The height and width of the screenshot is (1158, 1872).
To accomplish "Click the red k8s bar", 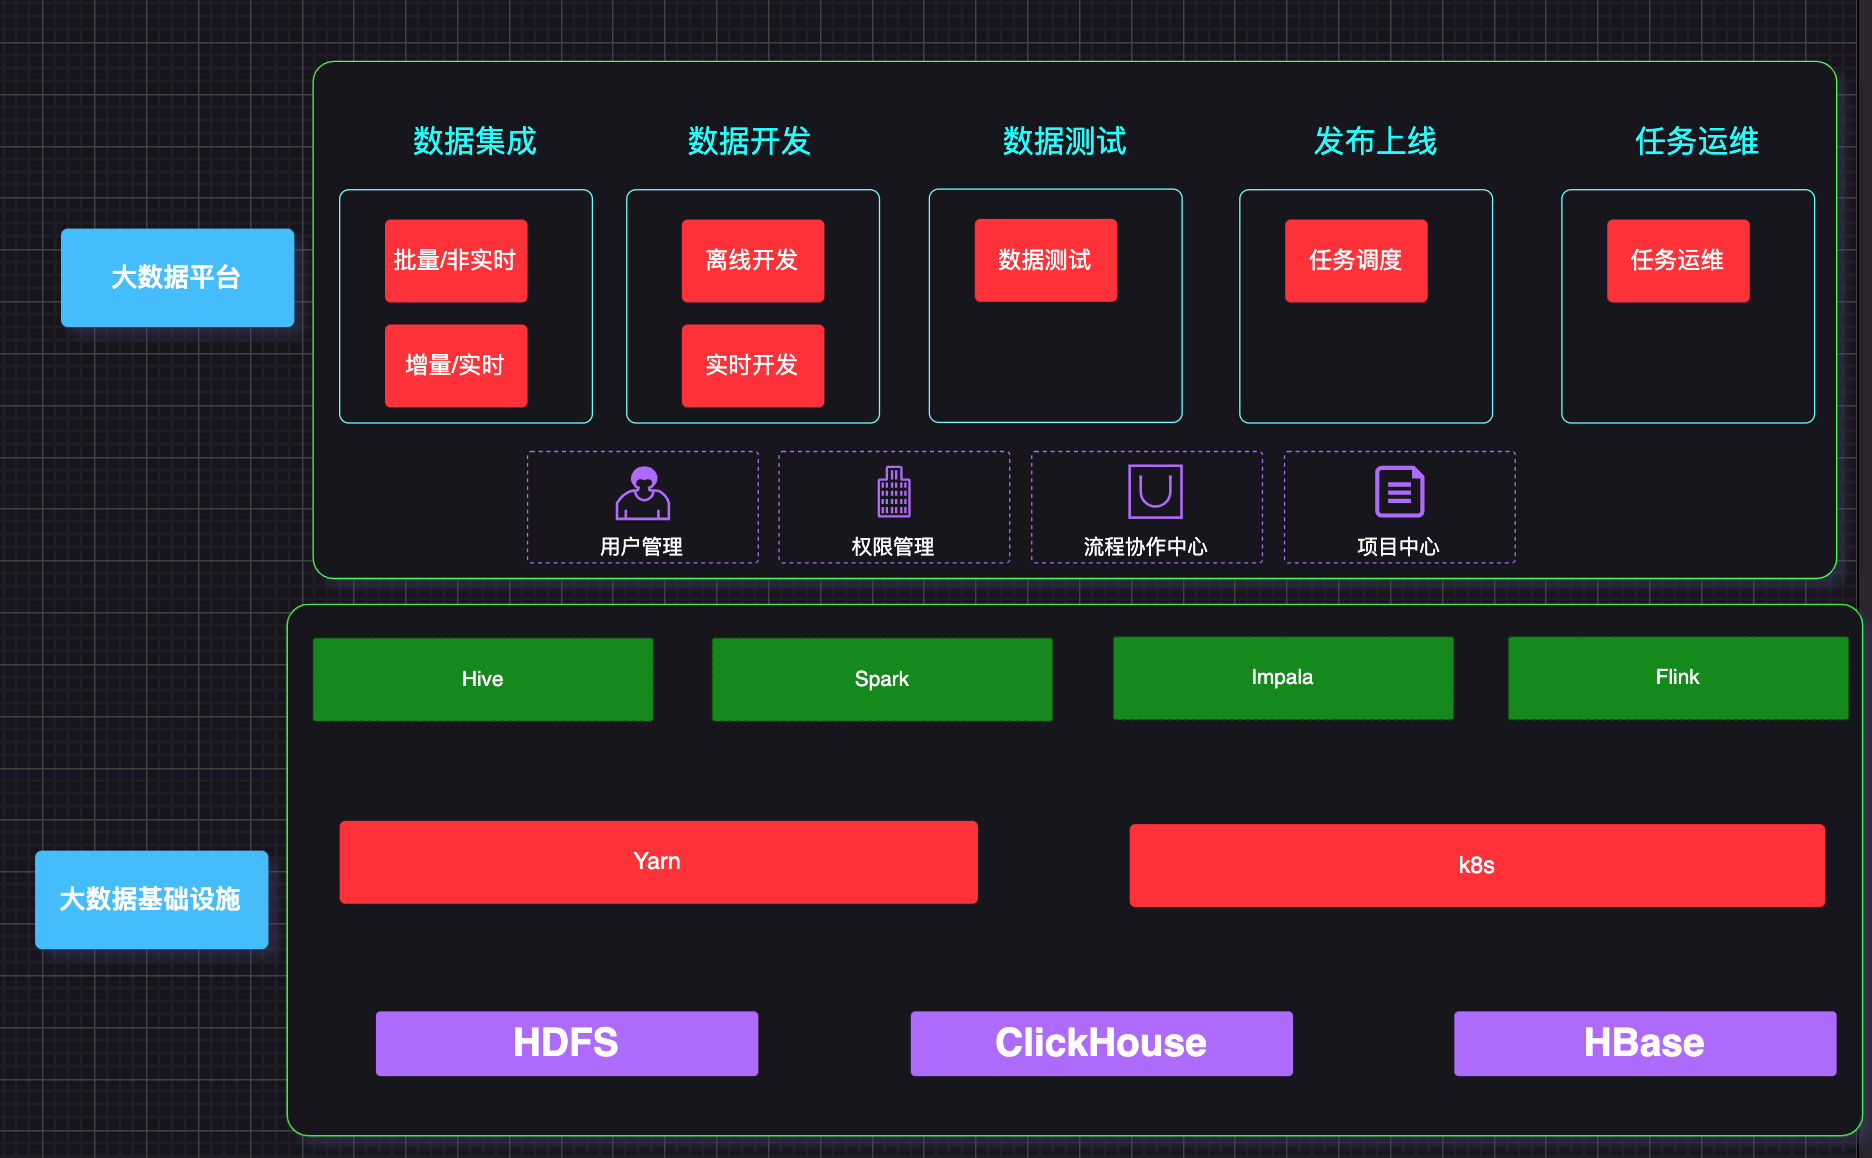I will tap(1477, 866).
